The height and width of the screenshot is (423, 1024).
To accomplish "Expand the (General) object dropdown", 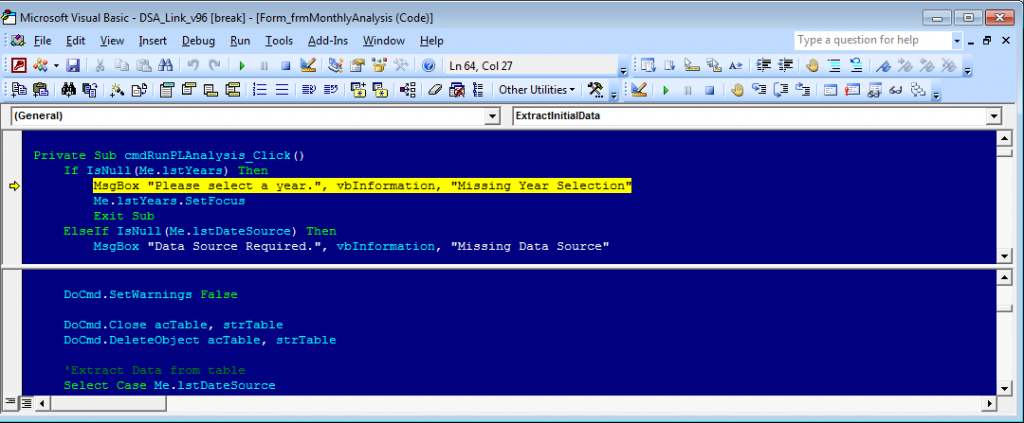I will 492,116.
